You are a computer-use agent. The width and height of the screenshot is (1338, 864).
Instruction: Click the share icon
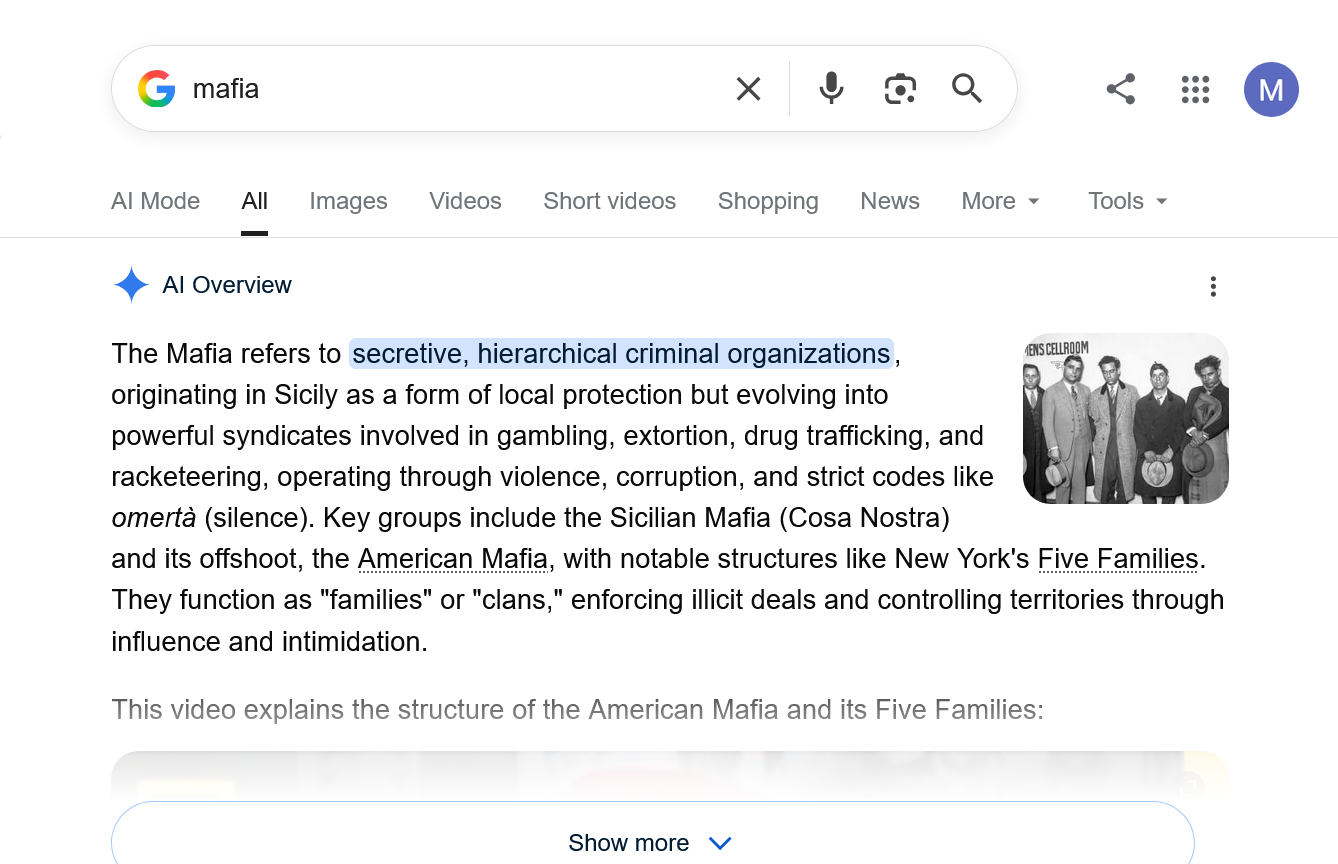[1120, 89]
